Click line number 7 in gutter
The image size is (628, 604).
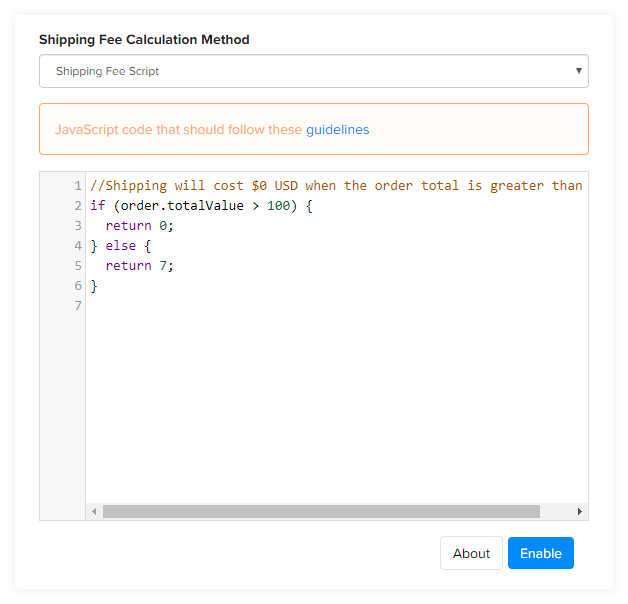pos(78,306)
